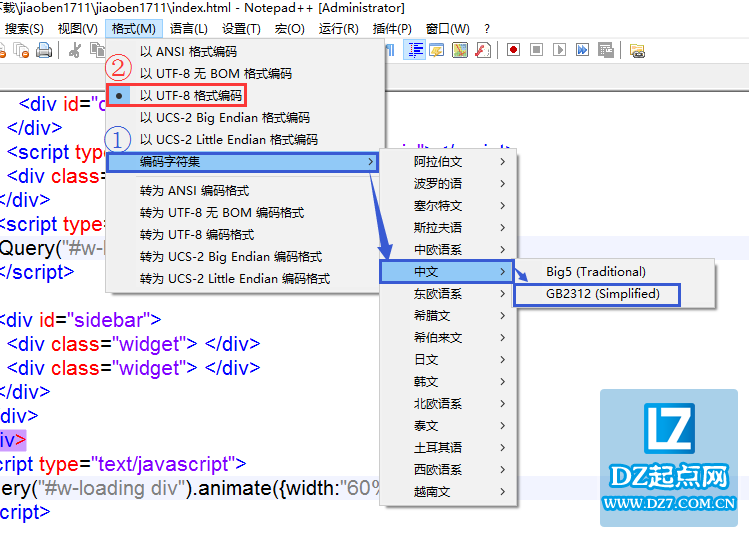Image resolution: width=749 pixels, height=539 pixels.
Task: Click the script type="text/javascript" line
Action: 123,464
